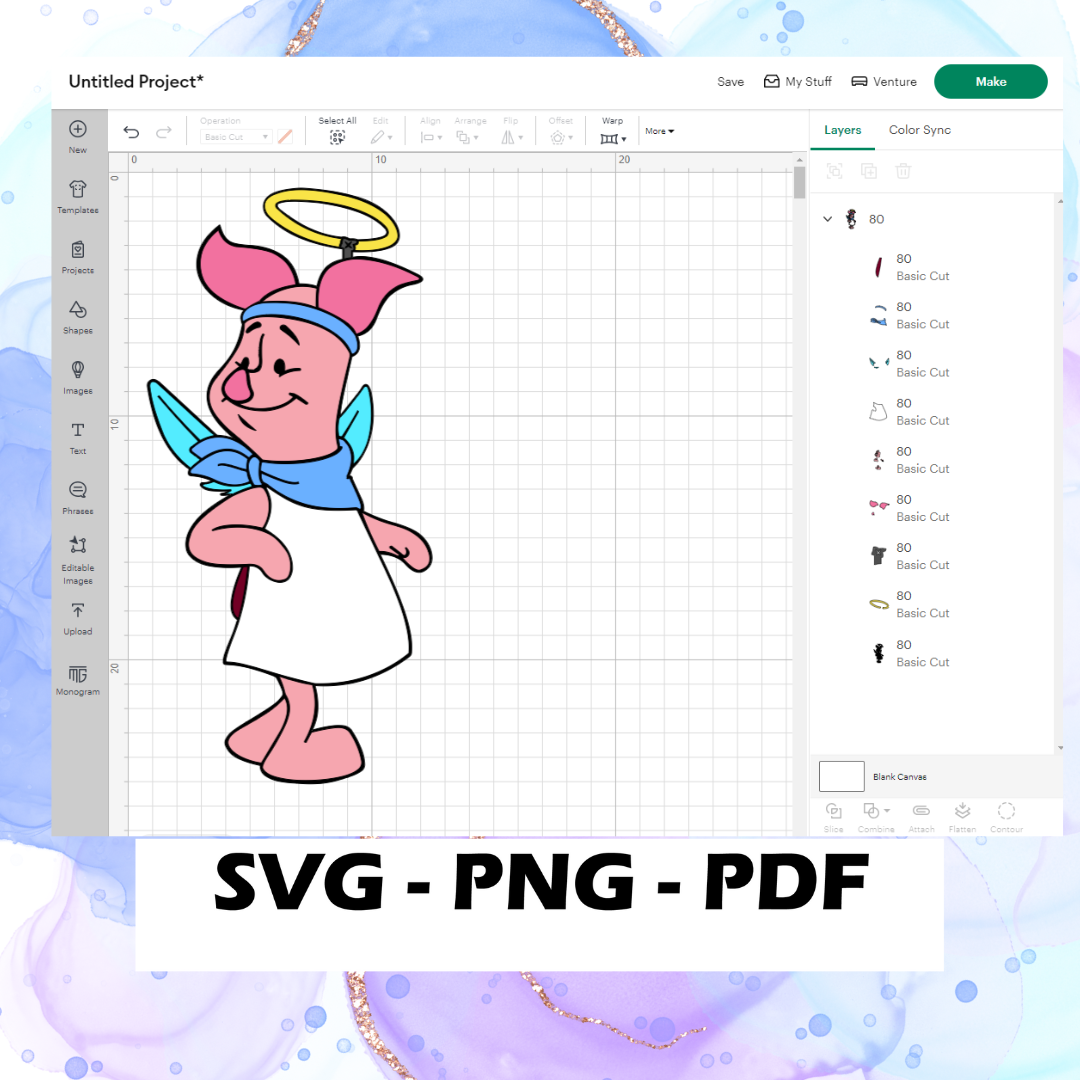1080x1080 pixels.
Task: Click the 80 group thumbnail
Action: [851, 219]
